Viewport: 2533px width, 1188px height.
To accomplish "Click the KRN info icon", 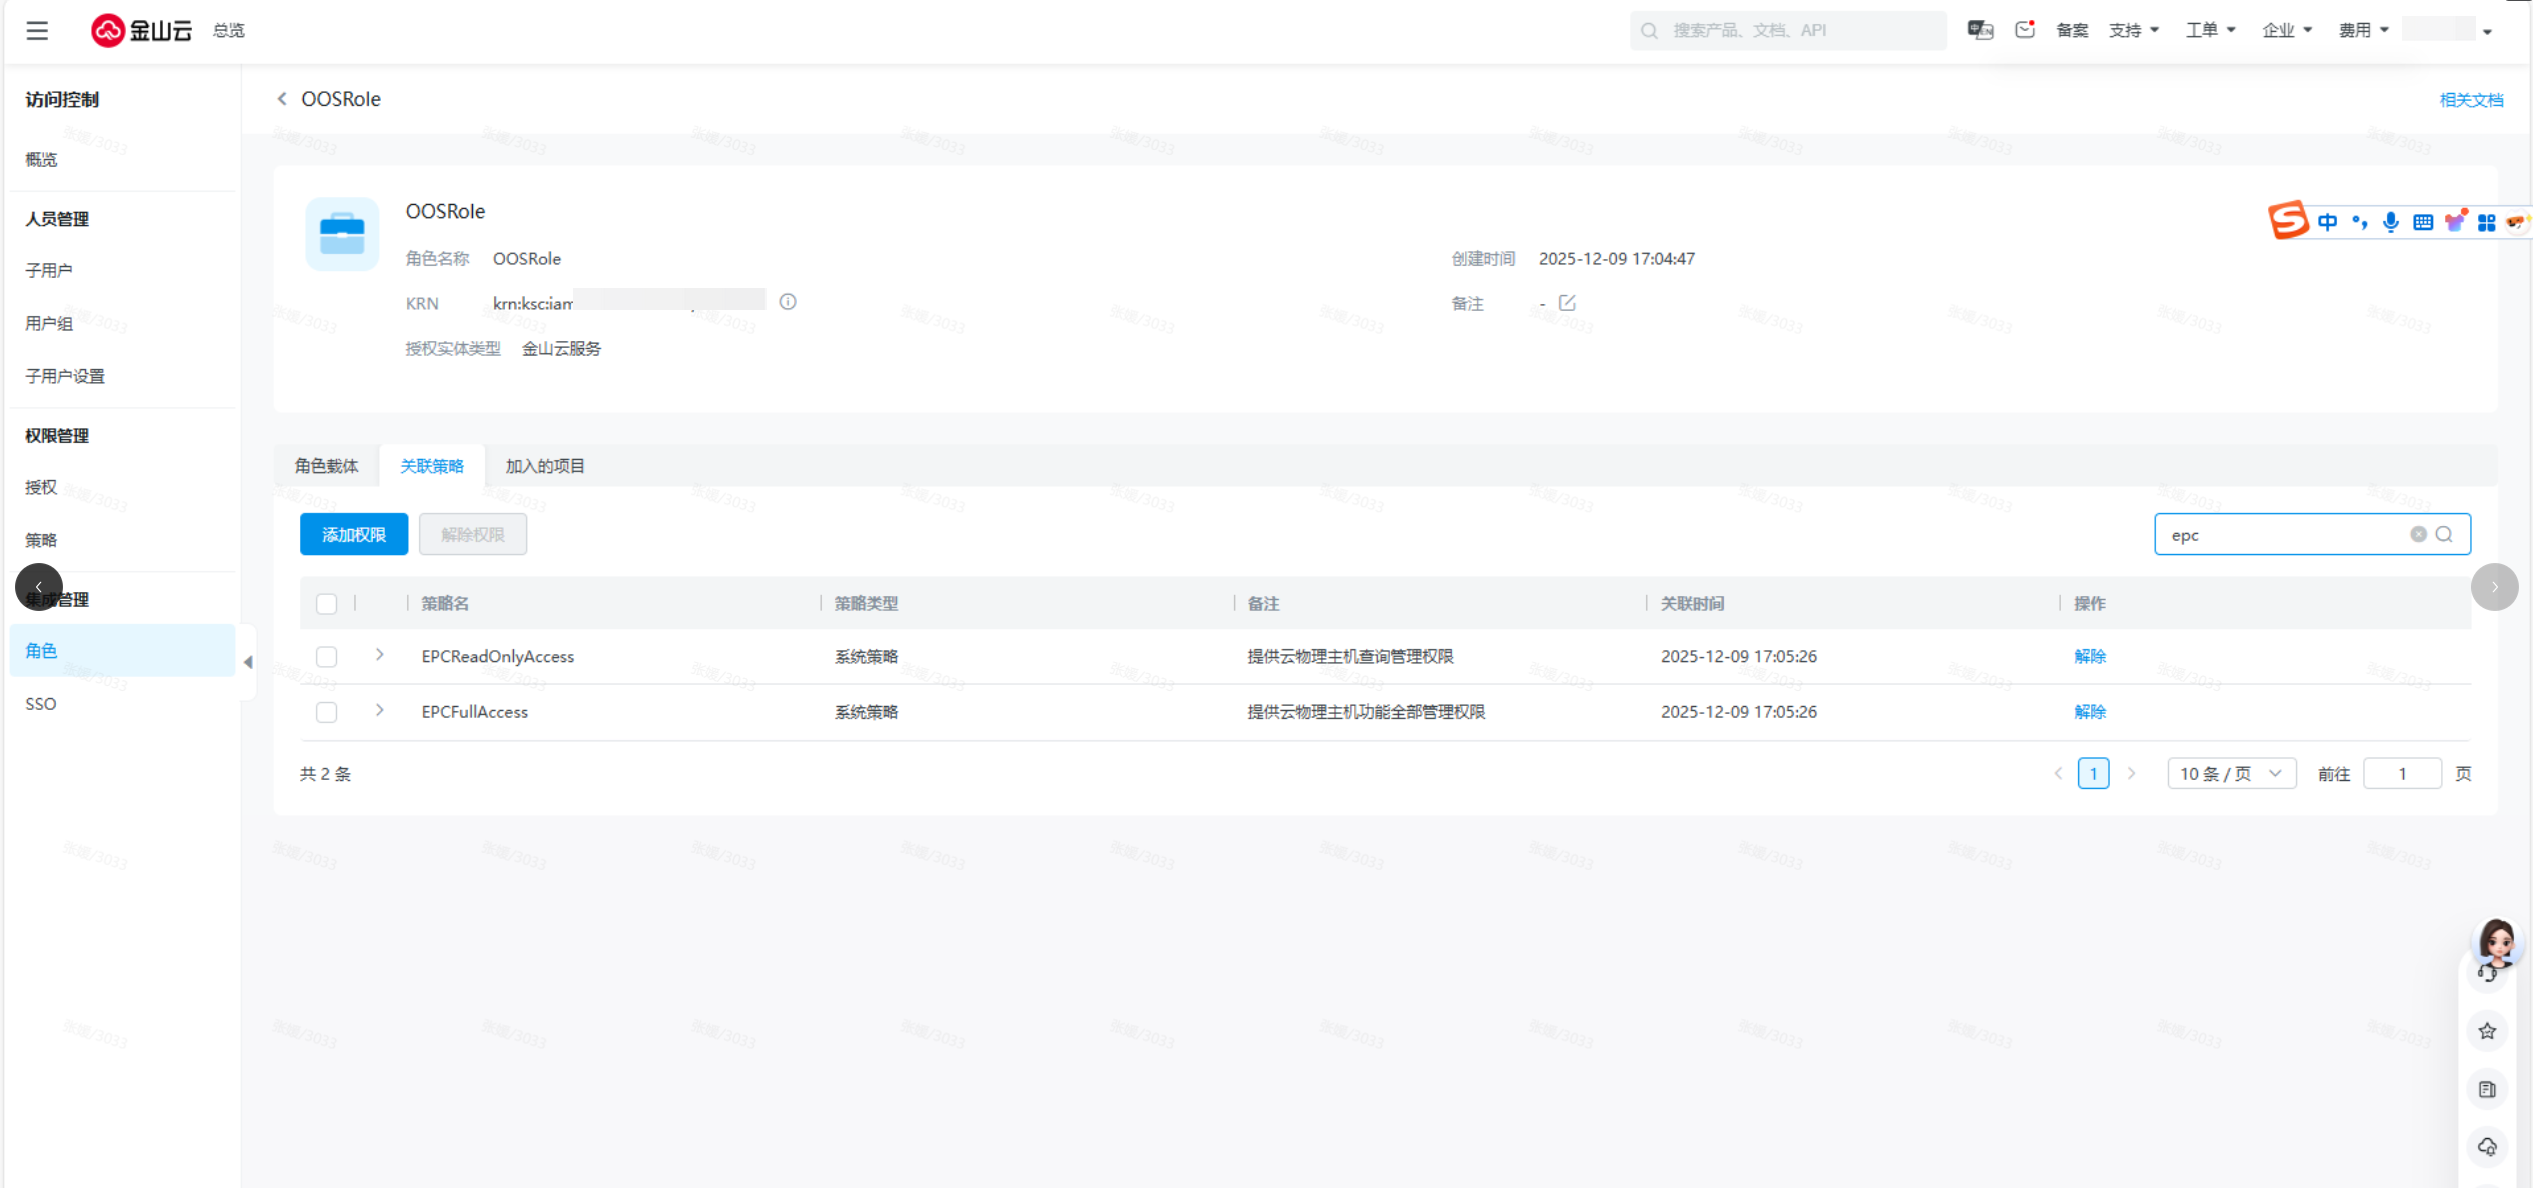I will pyautogui.click(x=788, y=302).
